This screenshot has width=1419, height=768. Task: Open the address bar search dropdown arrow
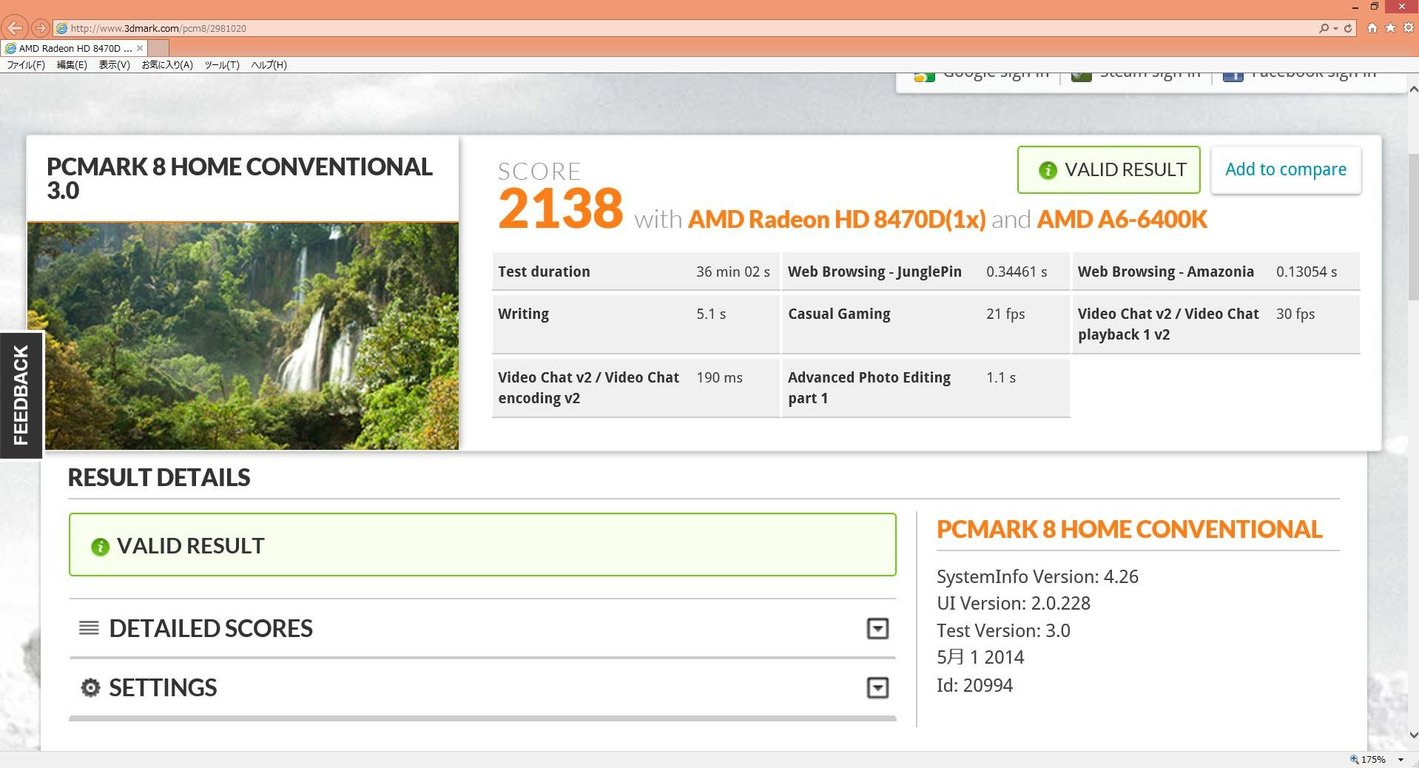pyautogui.click(x=1336, y=28)
